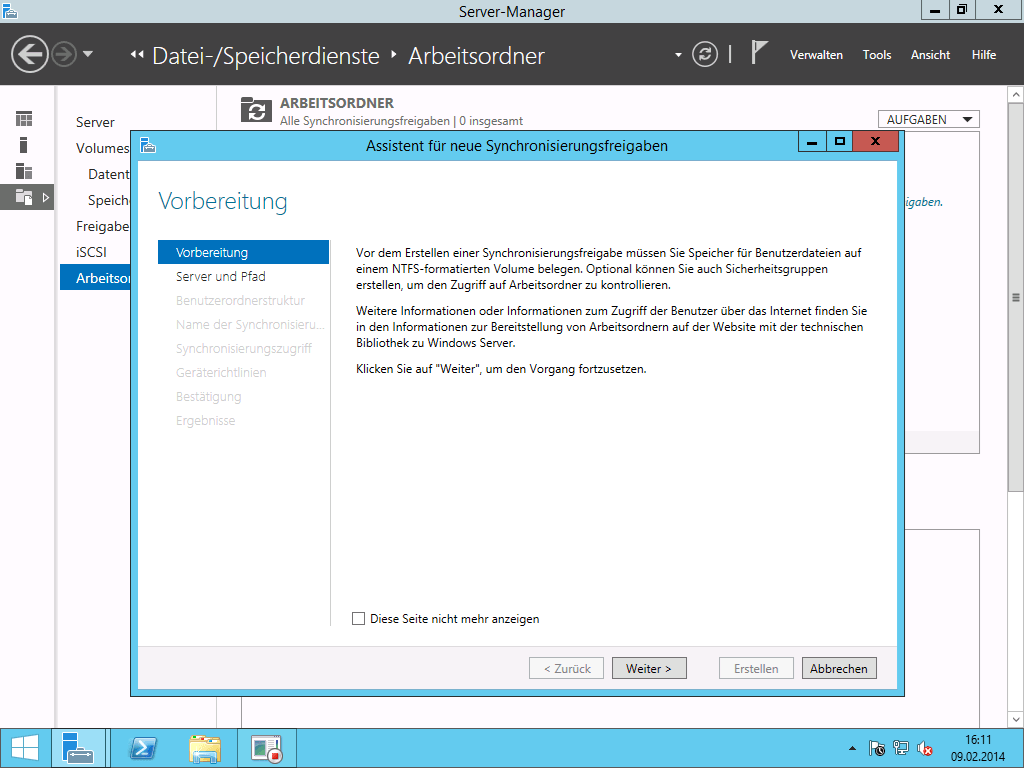1024x768 pixels.
Task: Minimize the sync share wizard window
Action: [812, 141]
